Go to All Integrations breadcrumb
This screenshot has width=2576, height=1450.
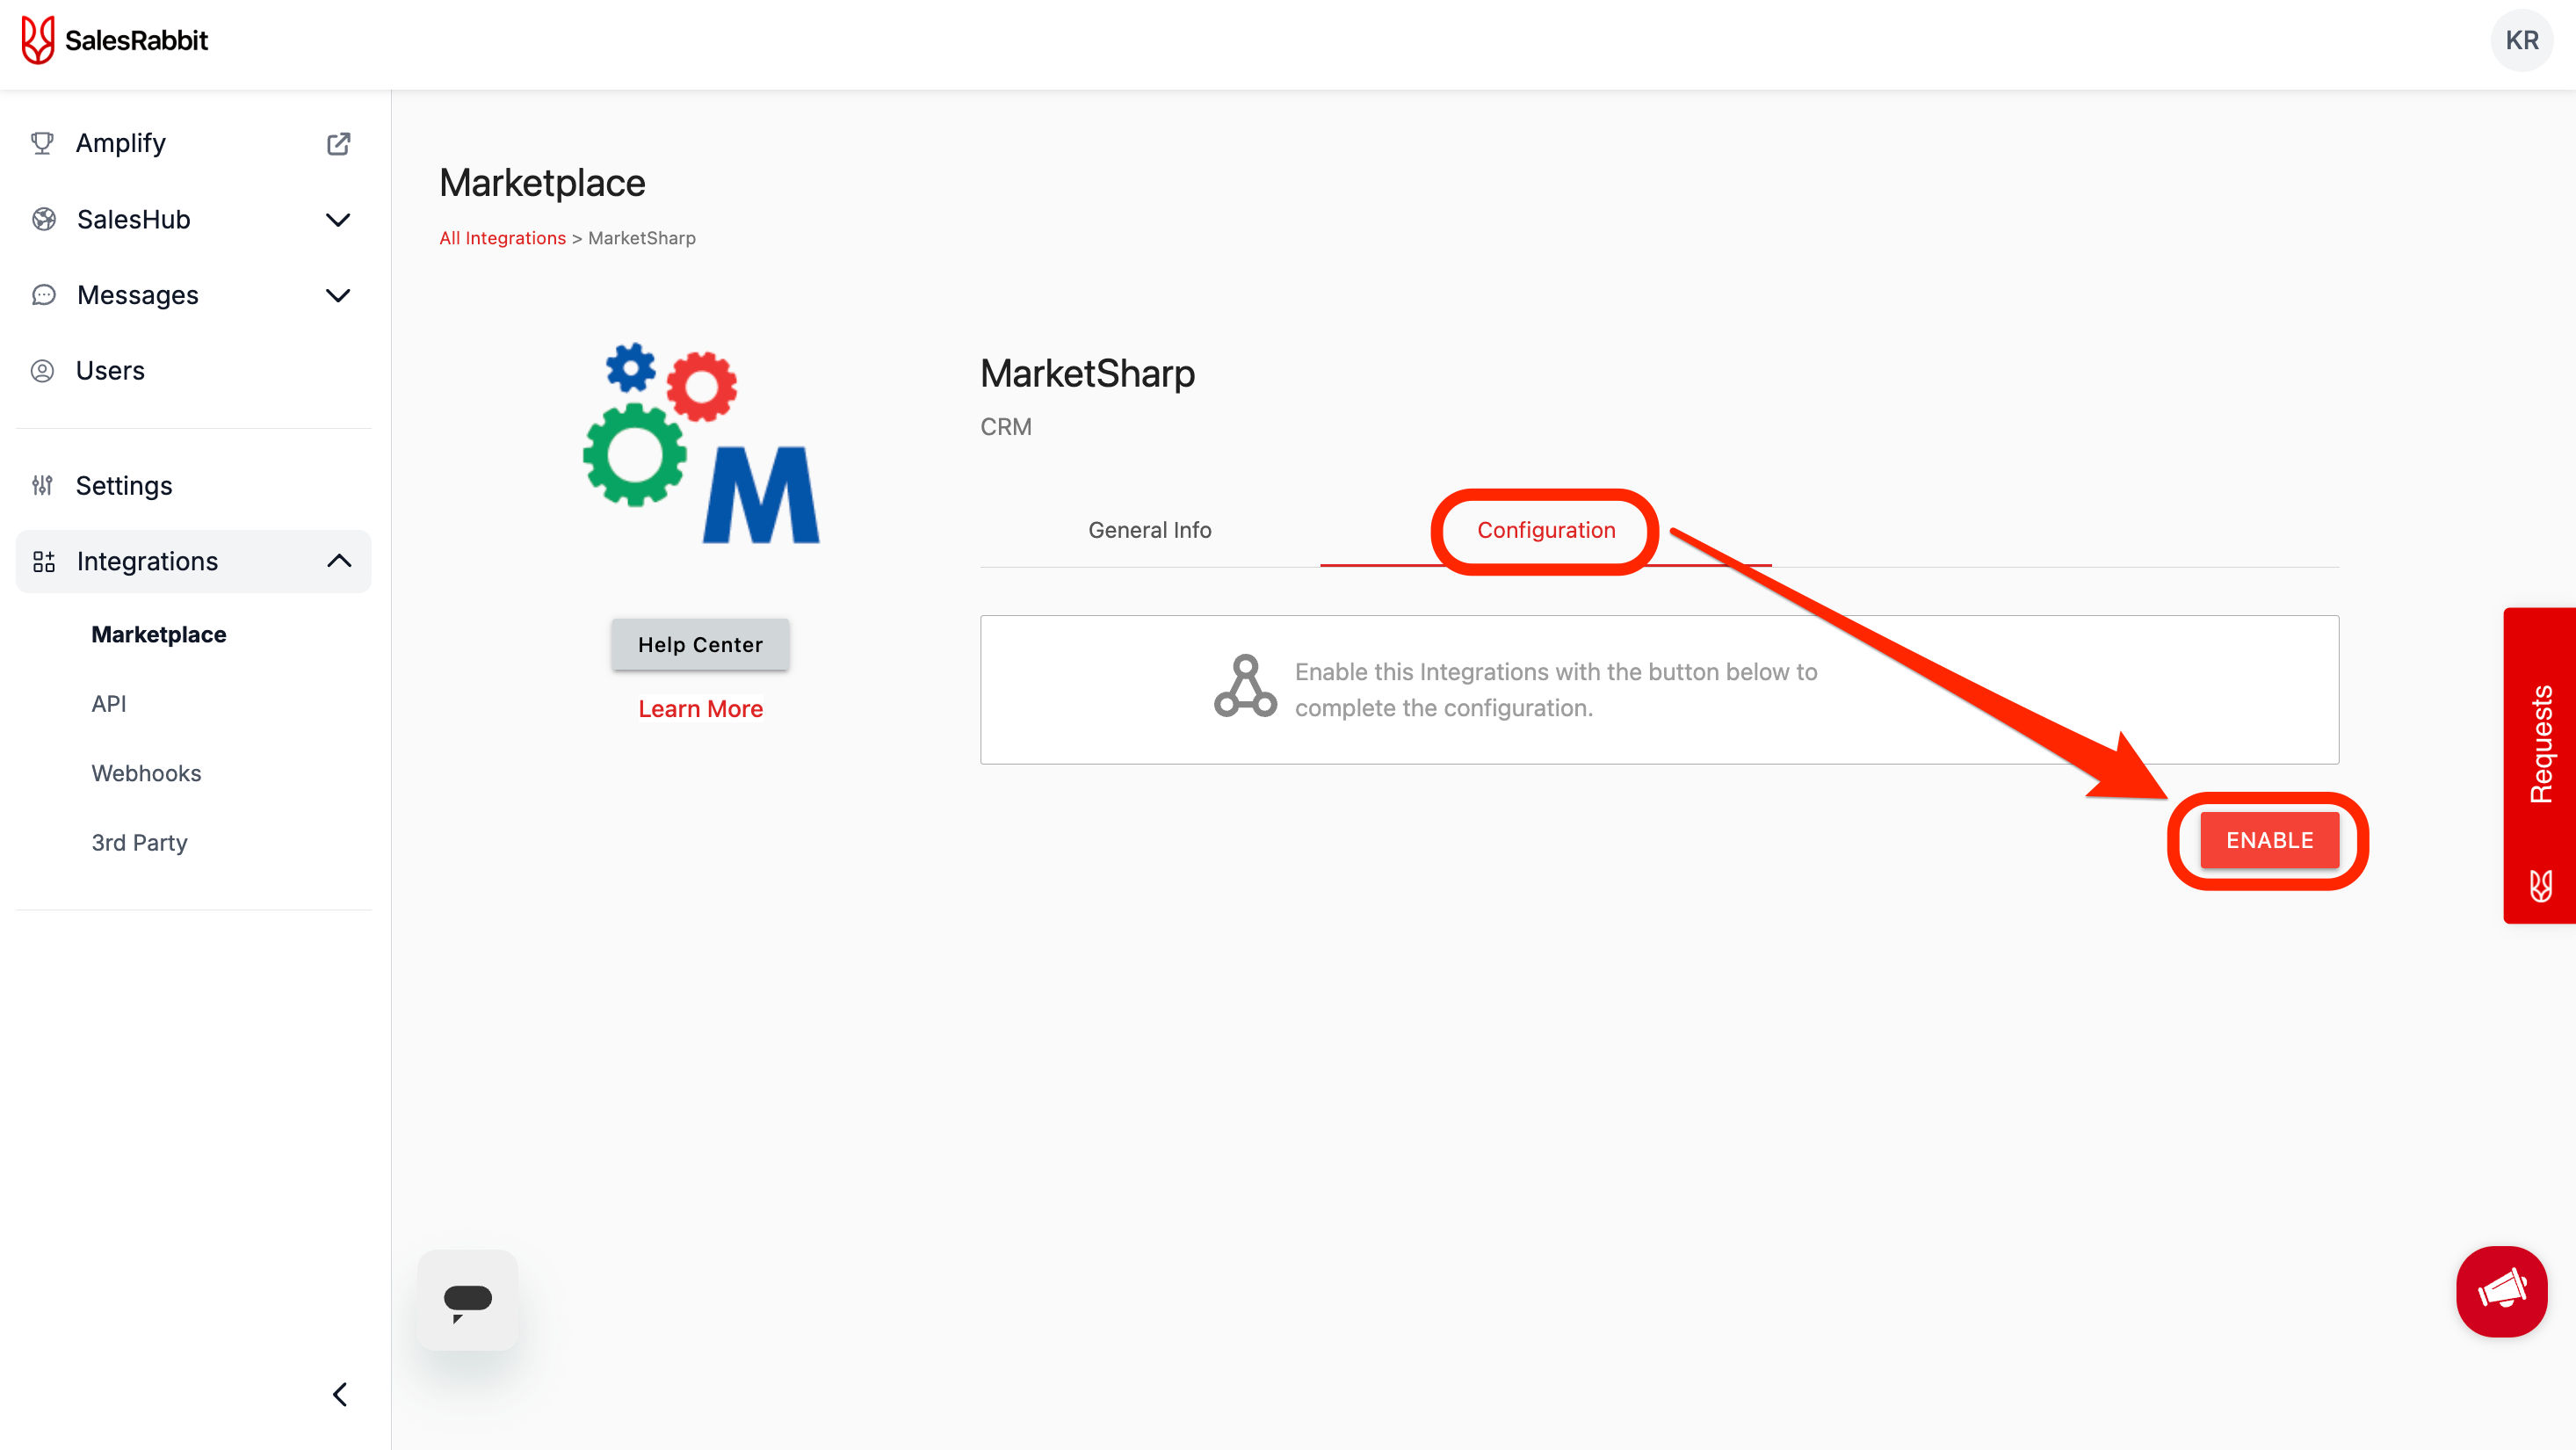[x=502, y=238]
